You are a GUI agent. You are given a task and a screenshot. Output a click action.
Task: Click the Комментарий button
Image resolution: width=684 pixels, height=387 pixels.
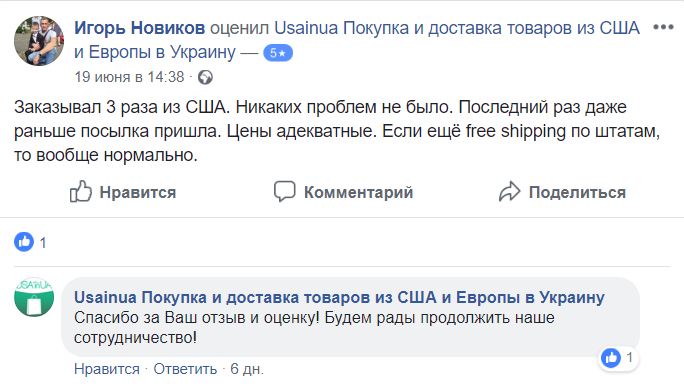[x=343, y=192]
